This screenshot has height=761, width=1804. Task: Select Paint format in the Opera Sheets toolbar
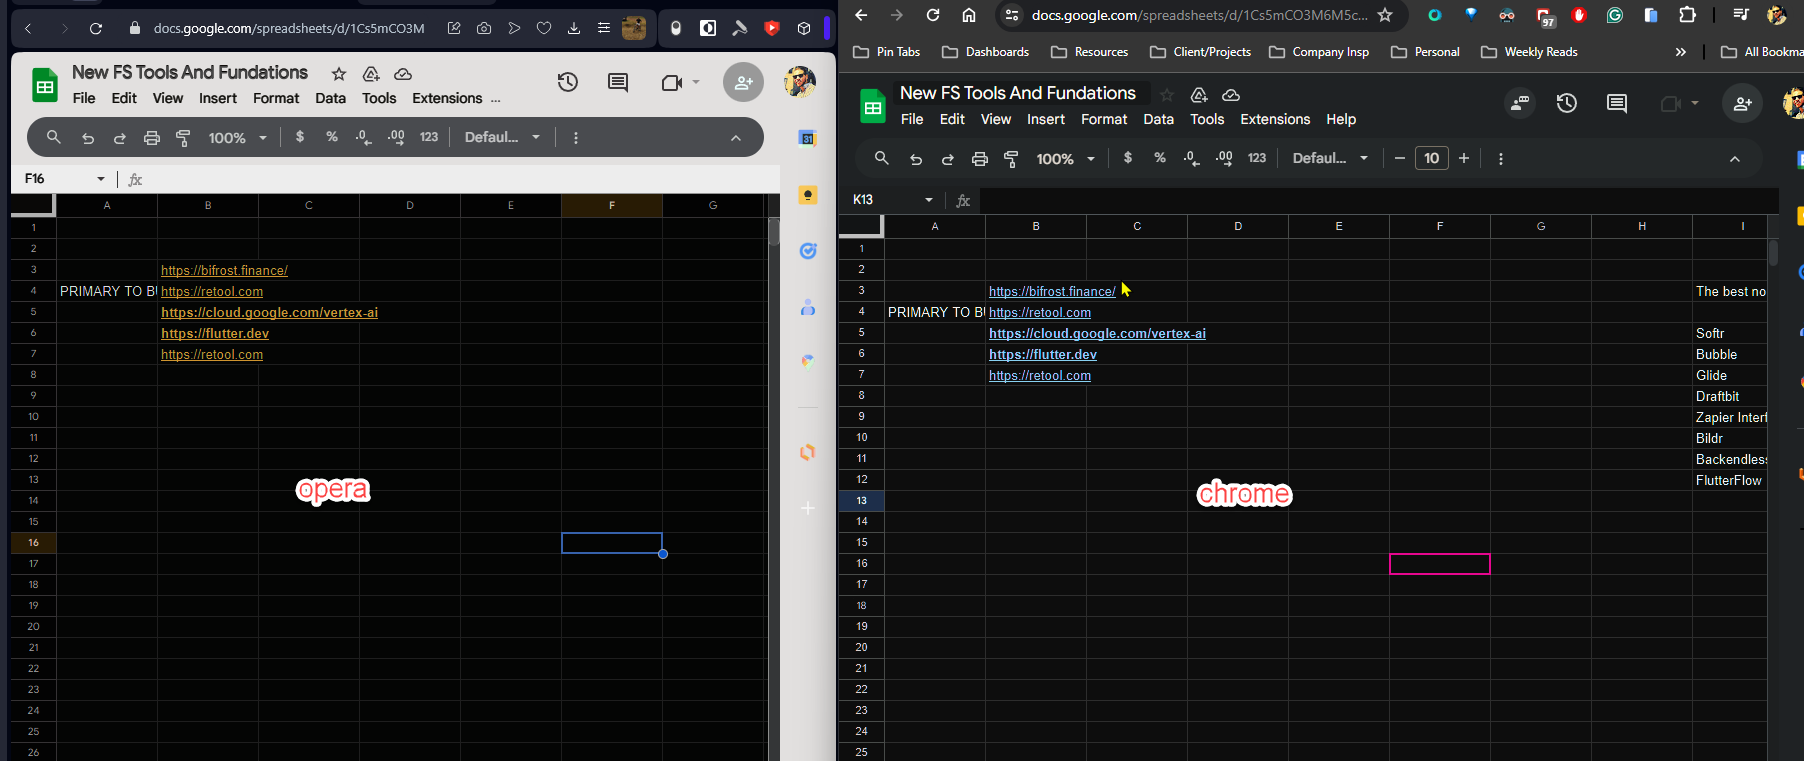pos(183,138)
